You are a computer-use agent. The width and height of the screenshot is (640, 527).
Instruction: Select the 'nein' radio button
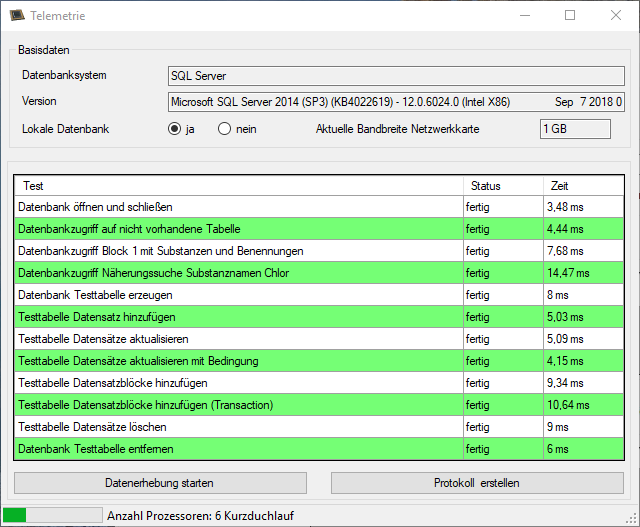click(224, 129)
